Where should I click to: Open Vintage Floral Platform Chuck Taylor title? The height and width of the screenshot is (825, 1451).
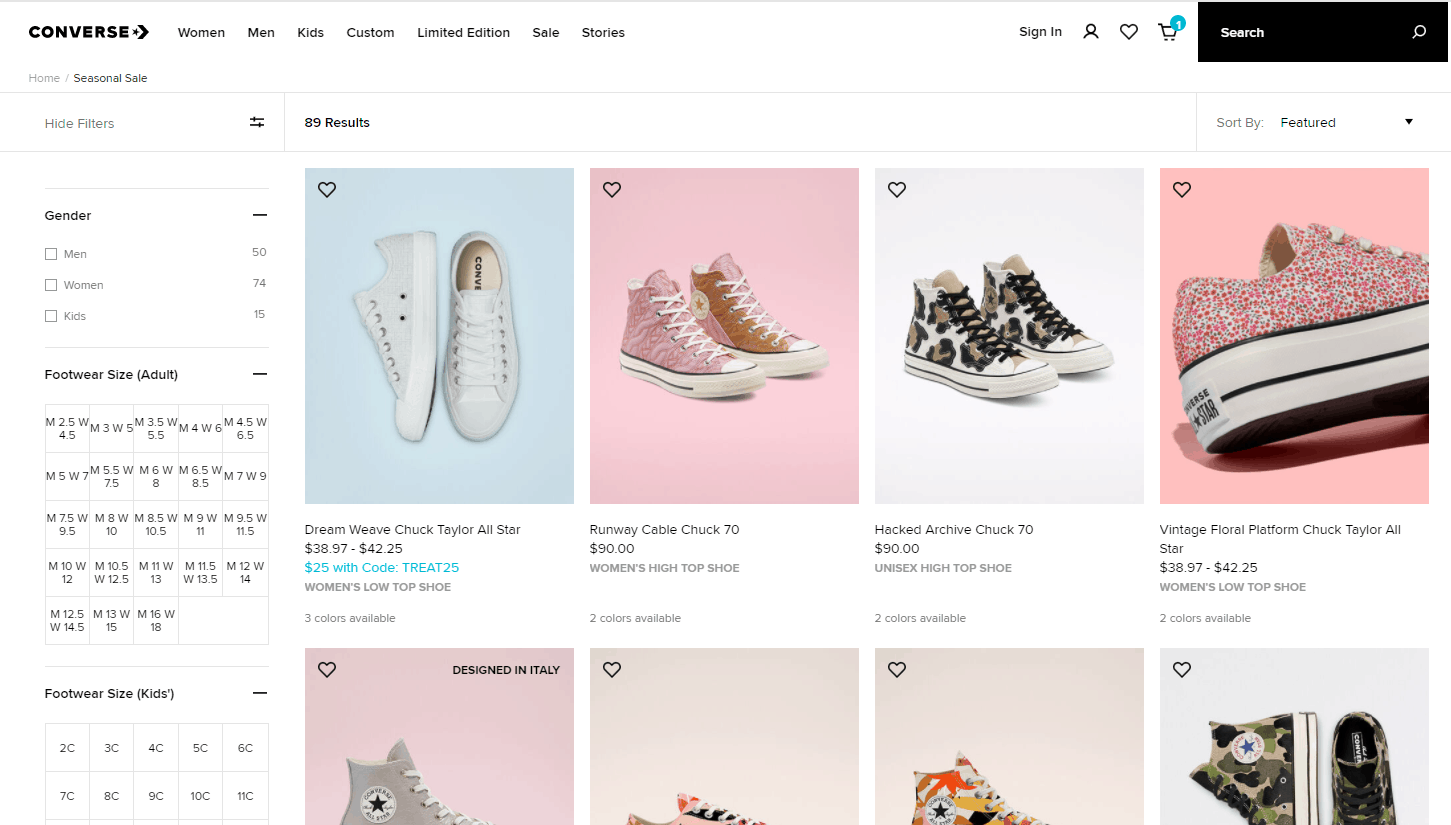point(1280,539)
